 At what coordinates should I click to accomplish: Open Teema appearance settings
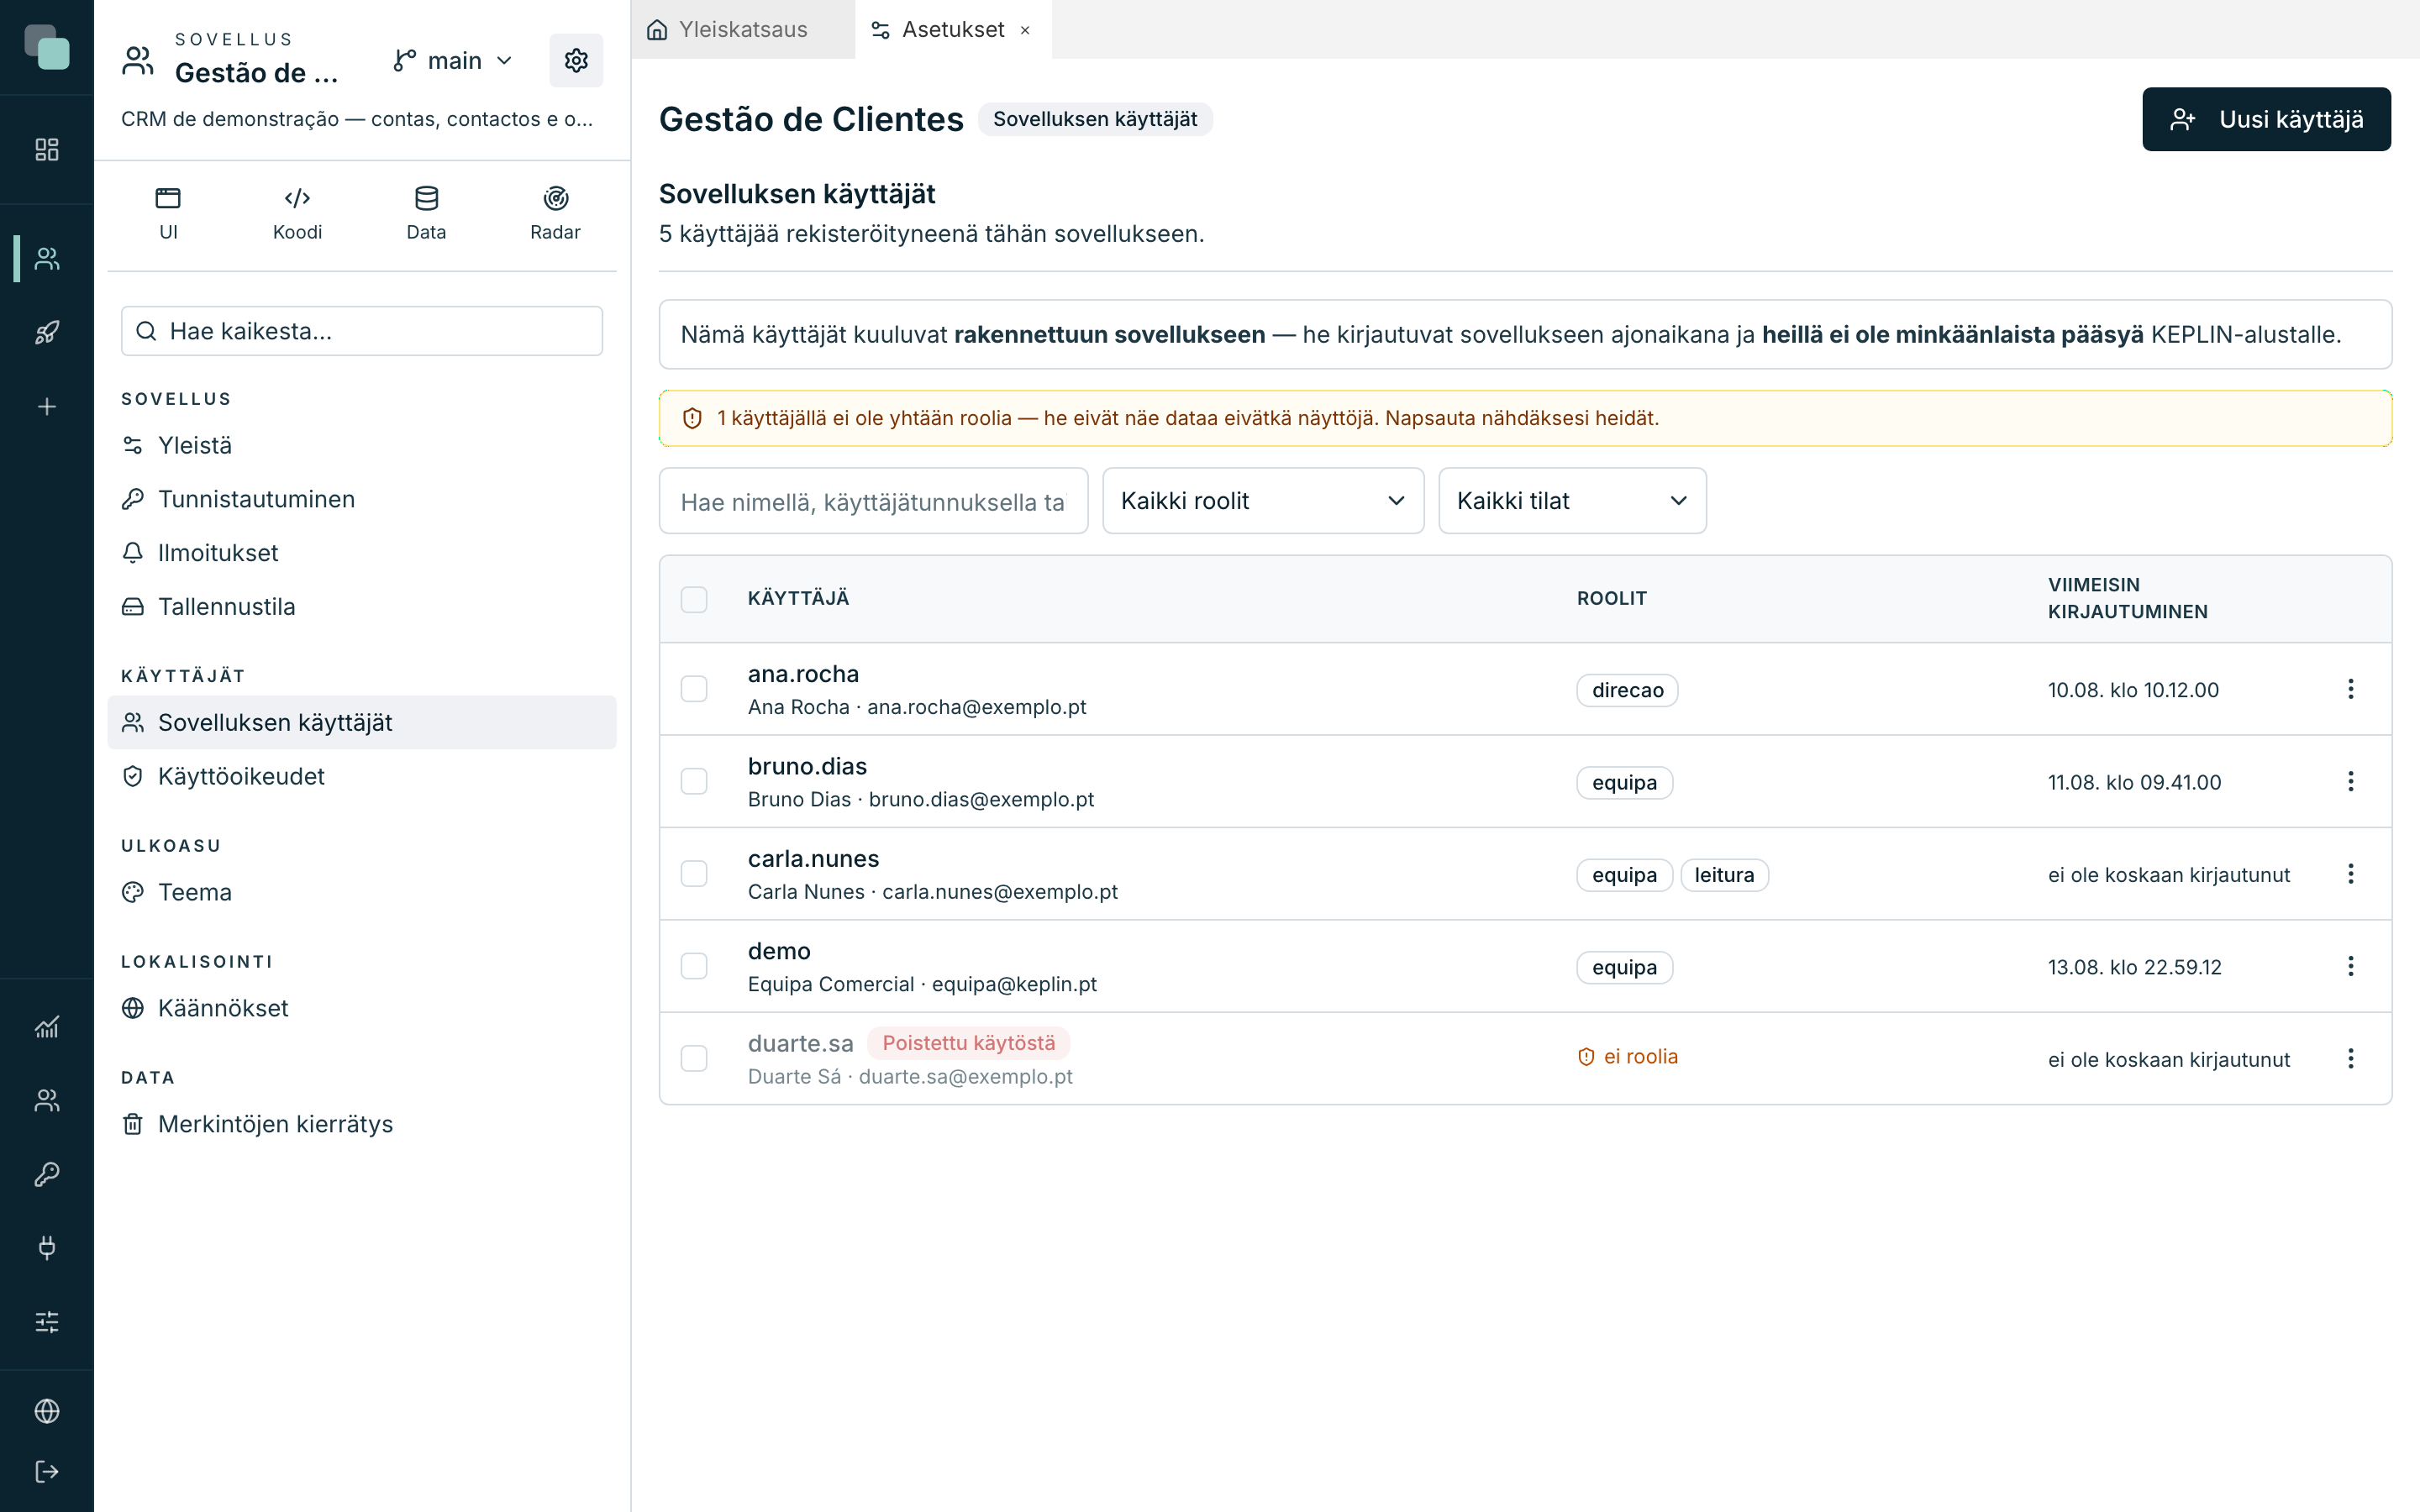(362, 892)
